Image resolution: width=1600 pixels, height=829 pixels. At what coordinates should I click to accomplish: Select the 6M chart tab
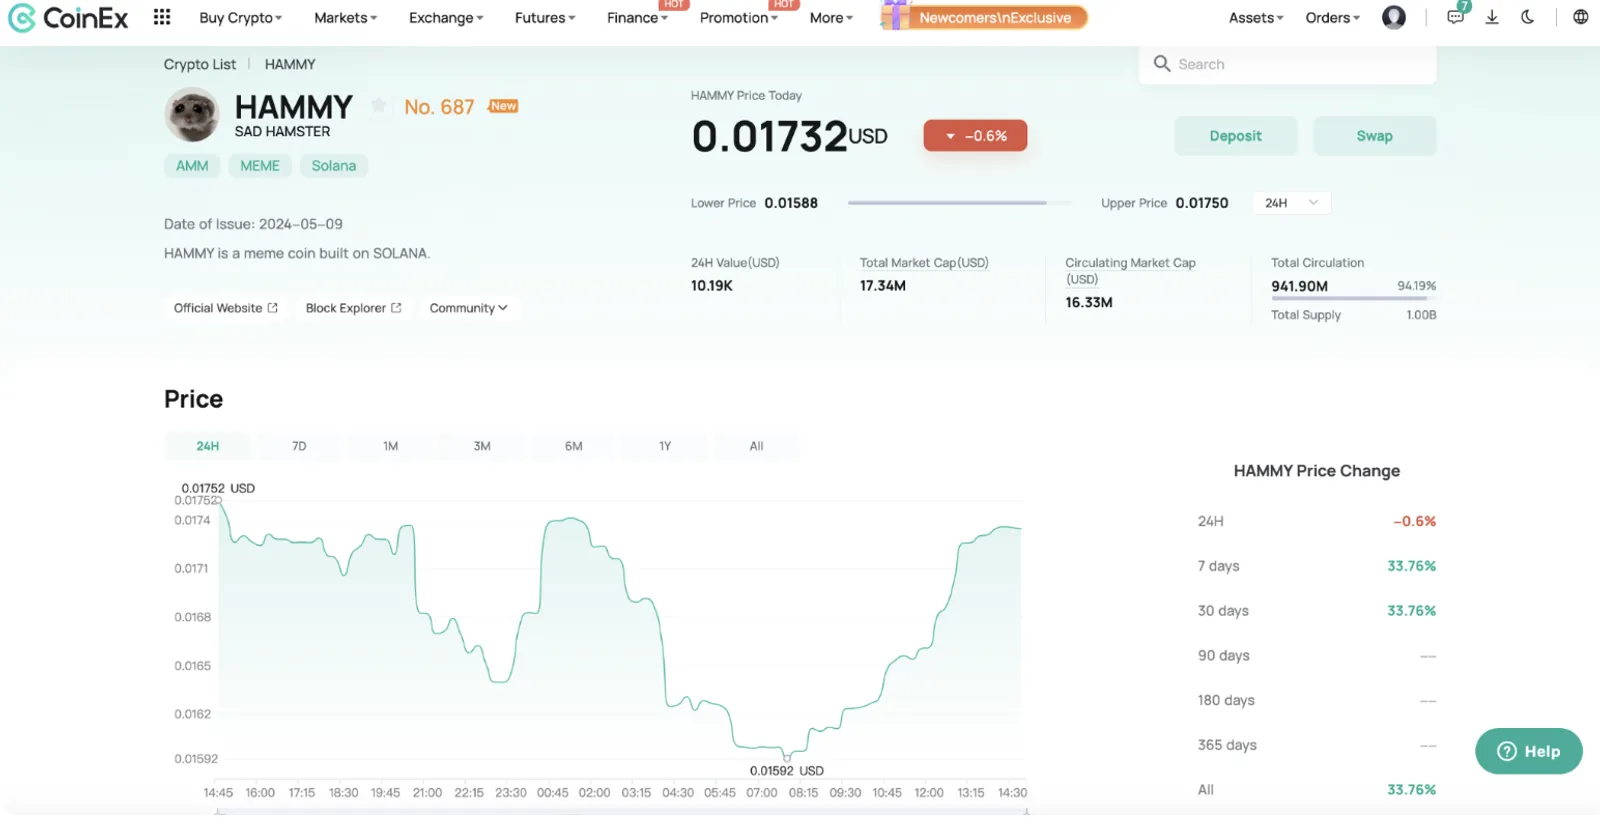(x=573, y=446)
